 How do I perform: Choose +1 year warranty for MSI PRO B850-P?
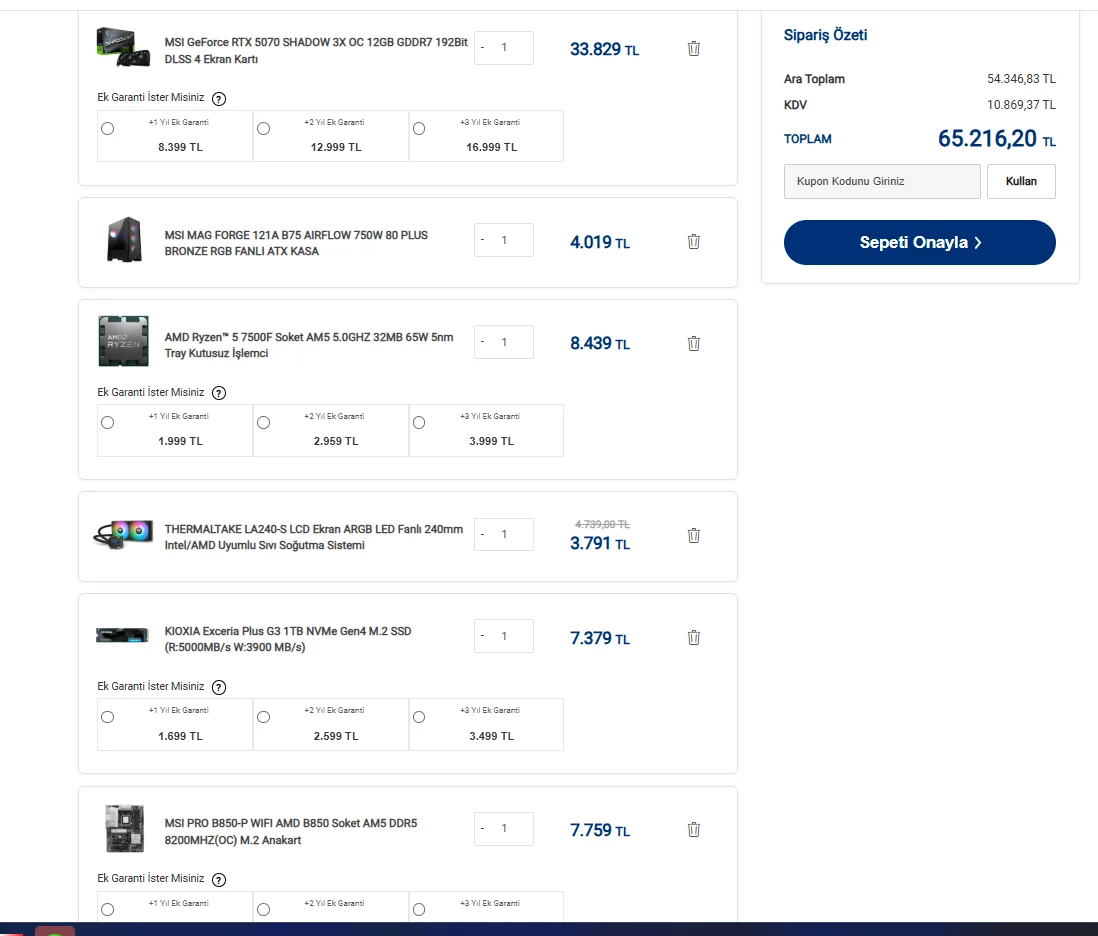[x=107, y=909]
